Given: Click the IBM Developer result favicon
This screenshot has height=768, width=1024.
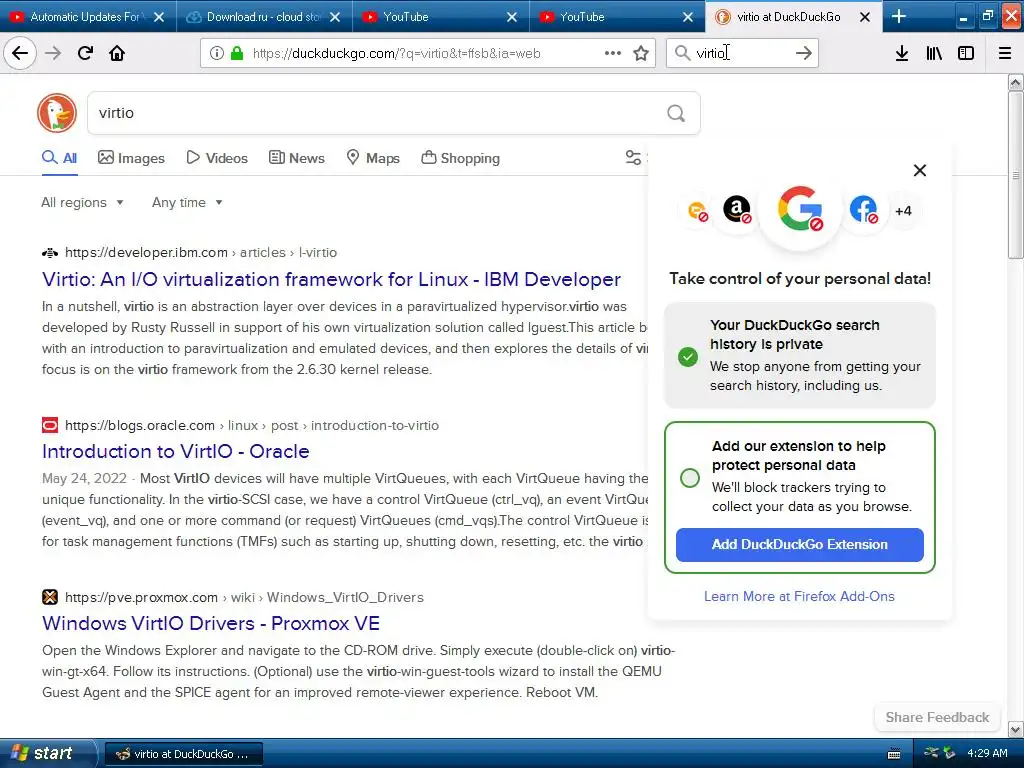Looking at the screenshot, I should (50, 253).
